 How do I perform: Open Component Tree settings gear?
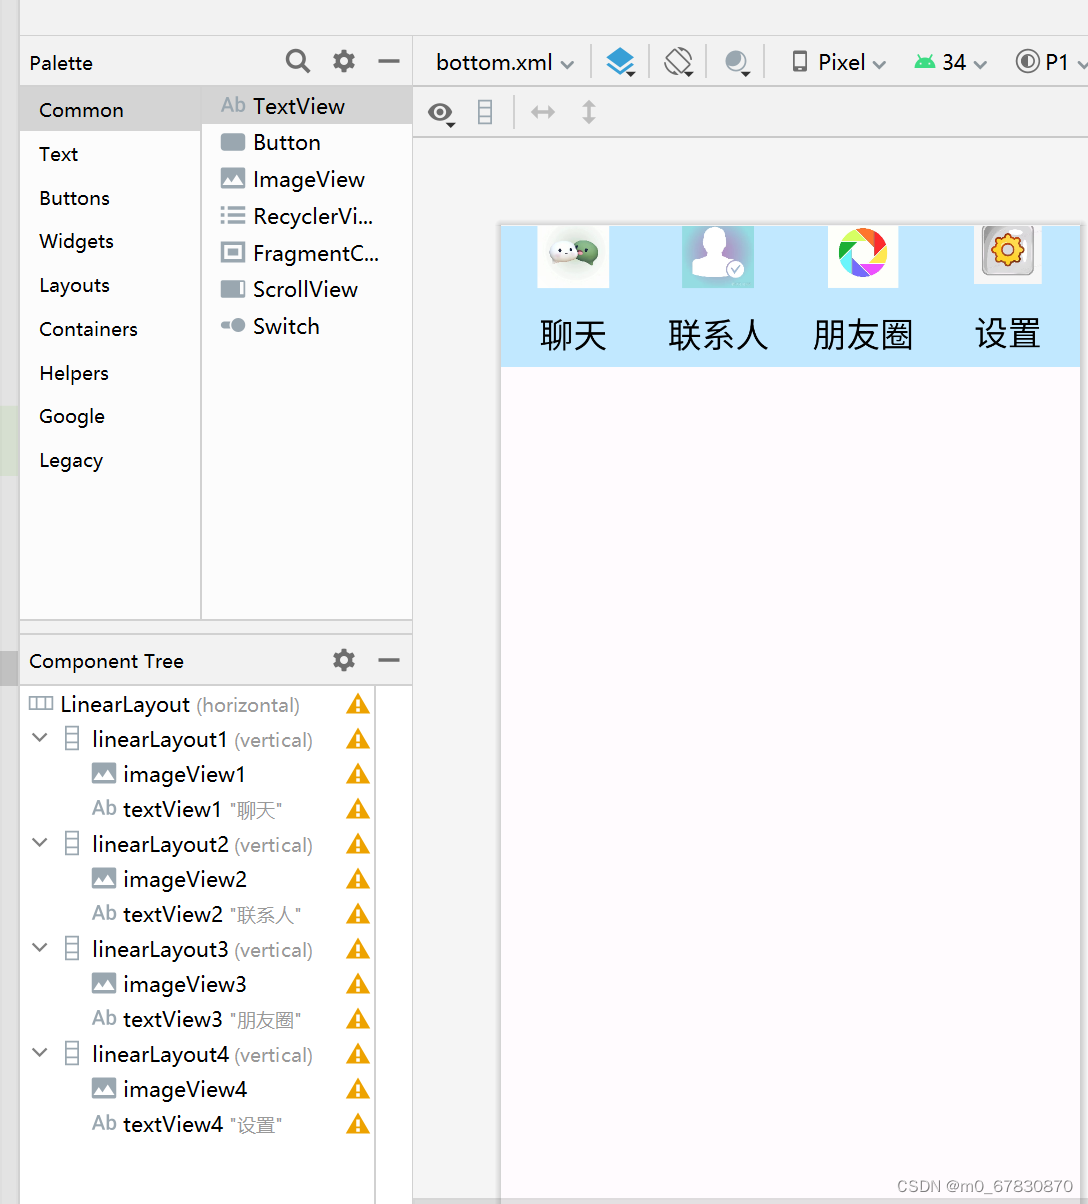click(x=344, y=660)
